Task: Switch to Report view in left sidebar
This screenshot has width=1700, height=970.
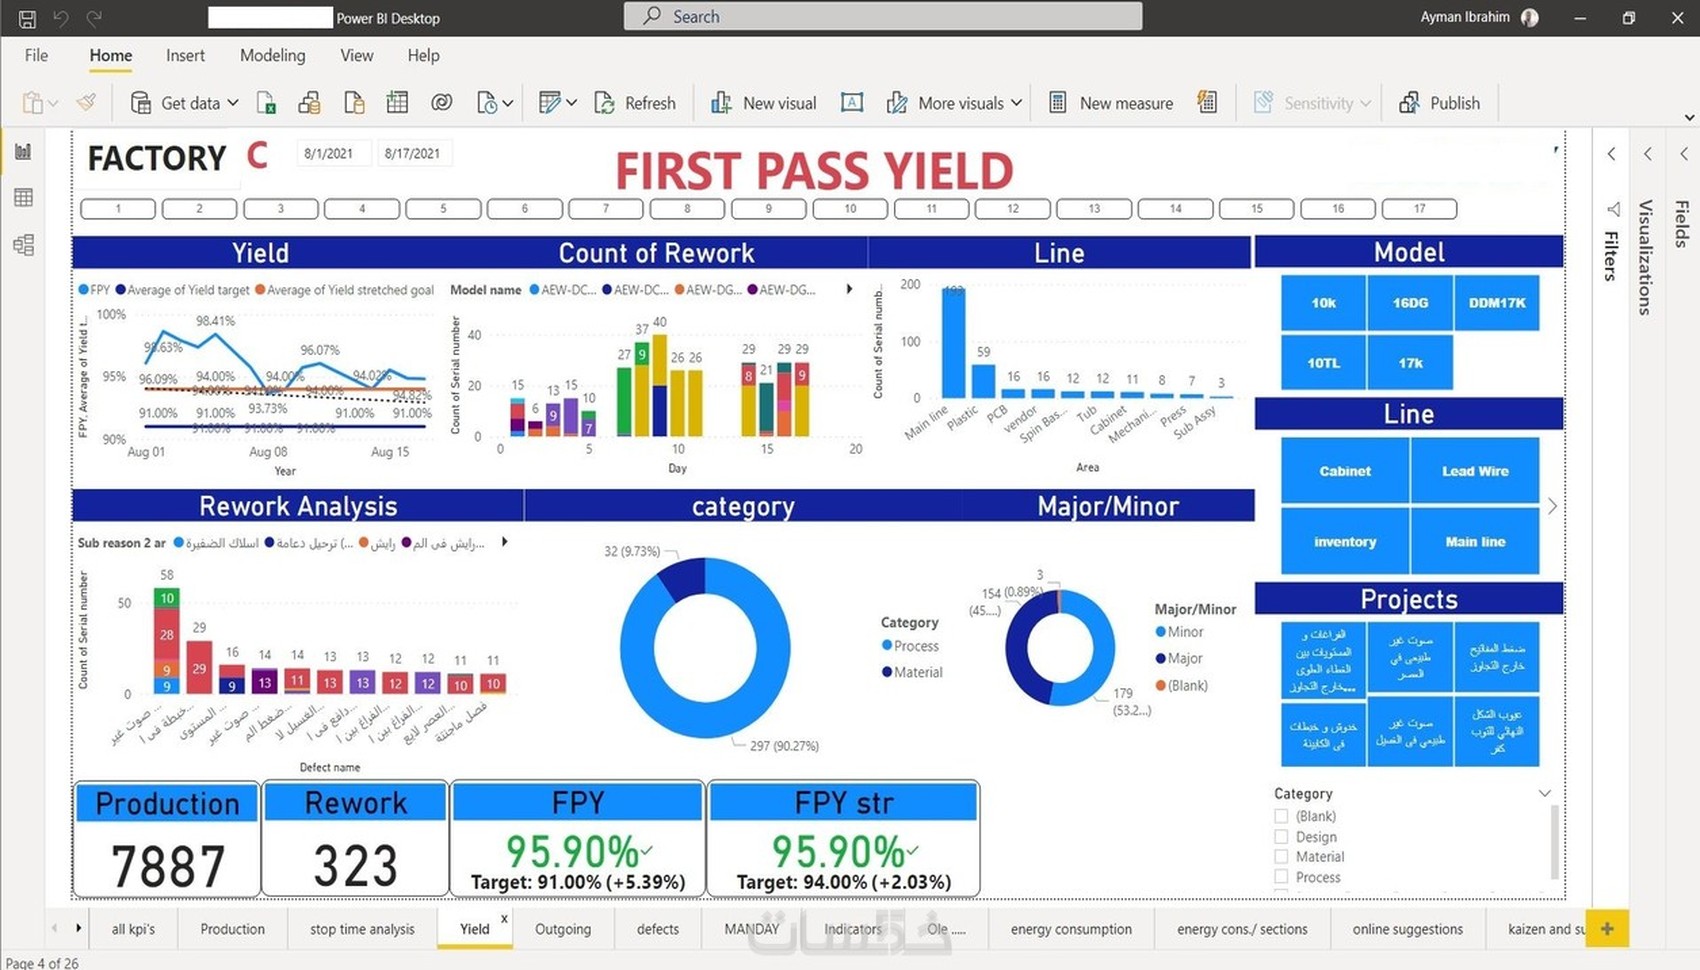Action: point(23,152)
